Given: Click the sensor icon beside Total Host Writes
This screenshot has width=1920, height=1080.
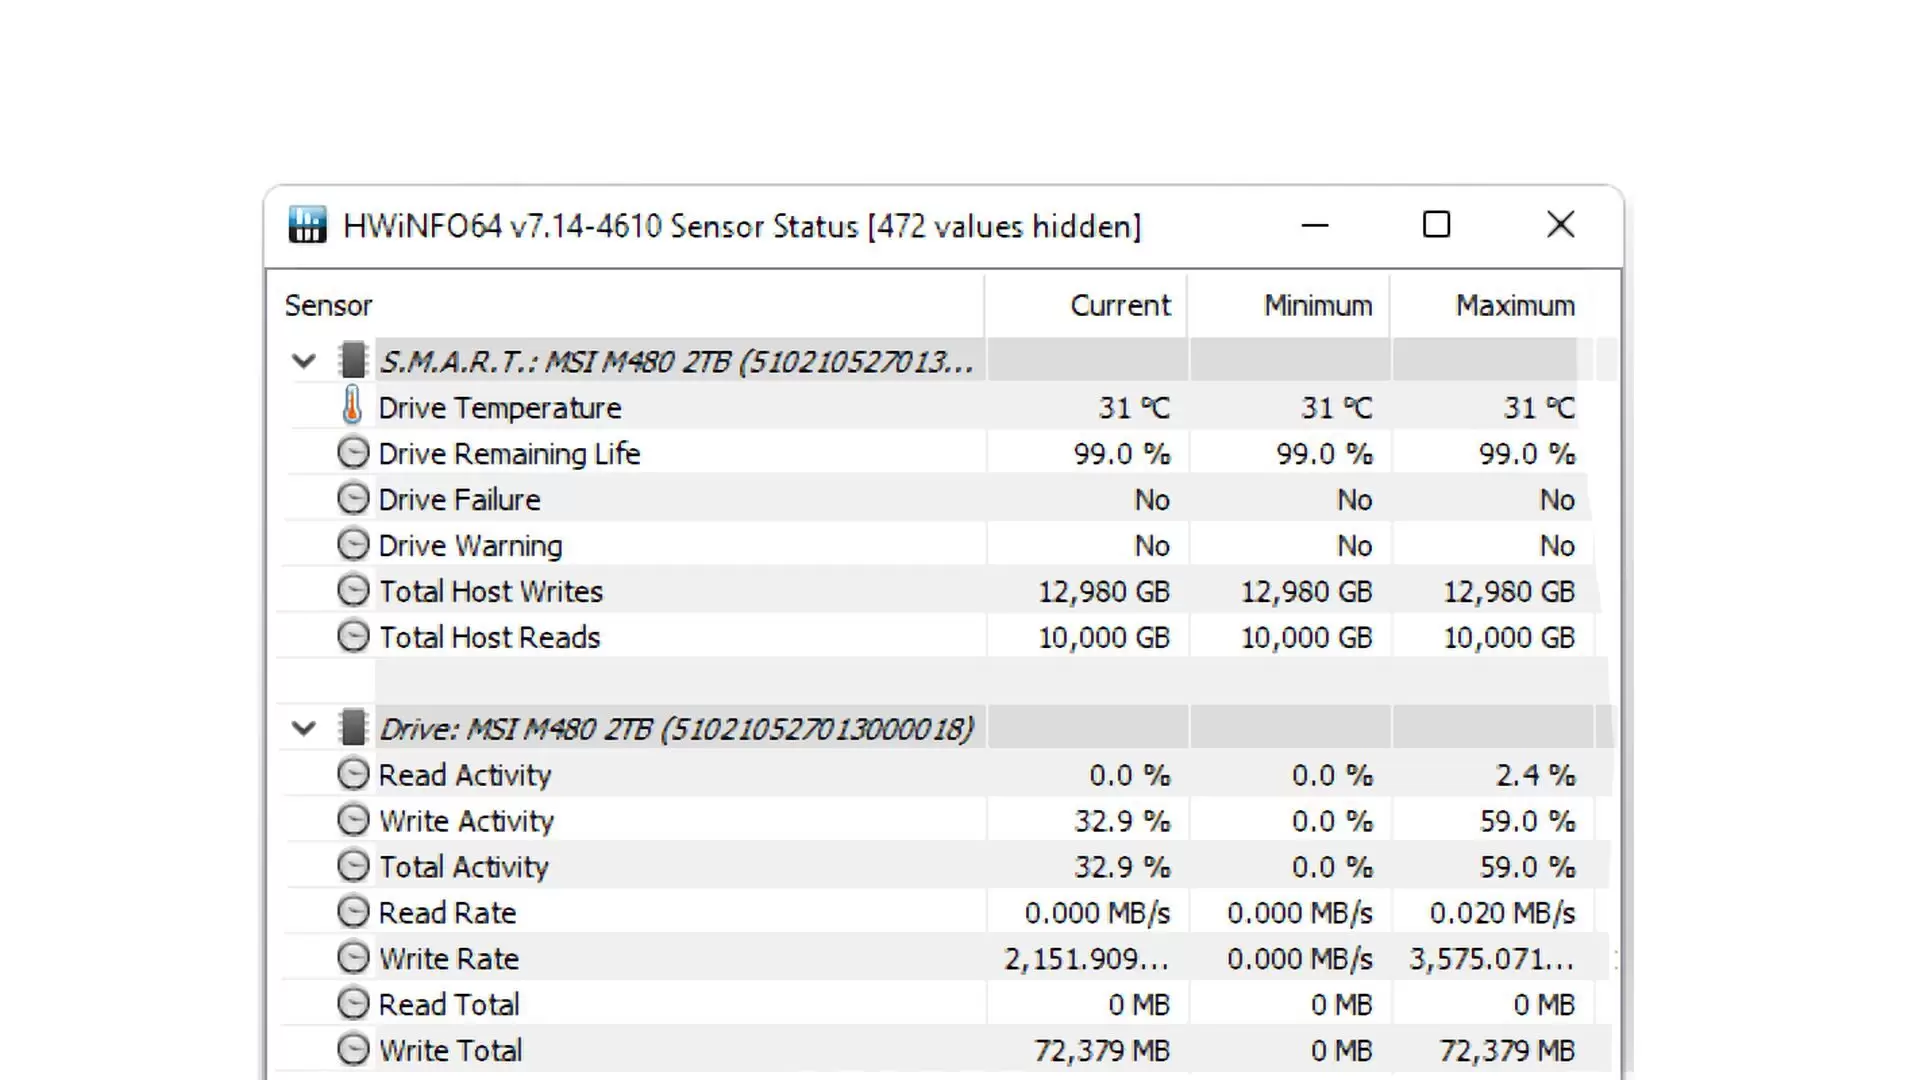Looking at the screenshot, I should [352, 590].
